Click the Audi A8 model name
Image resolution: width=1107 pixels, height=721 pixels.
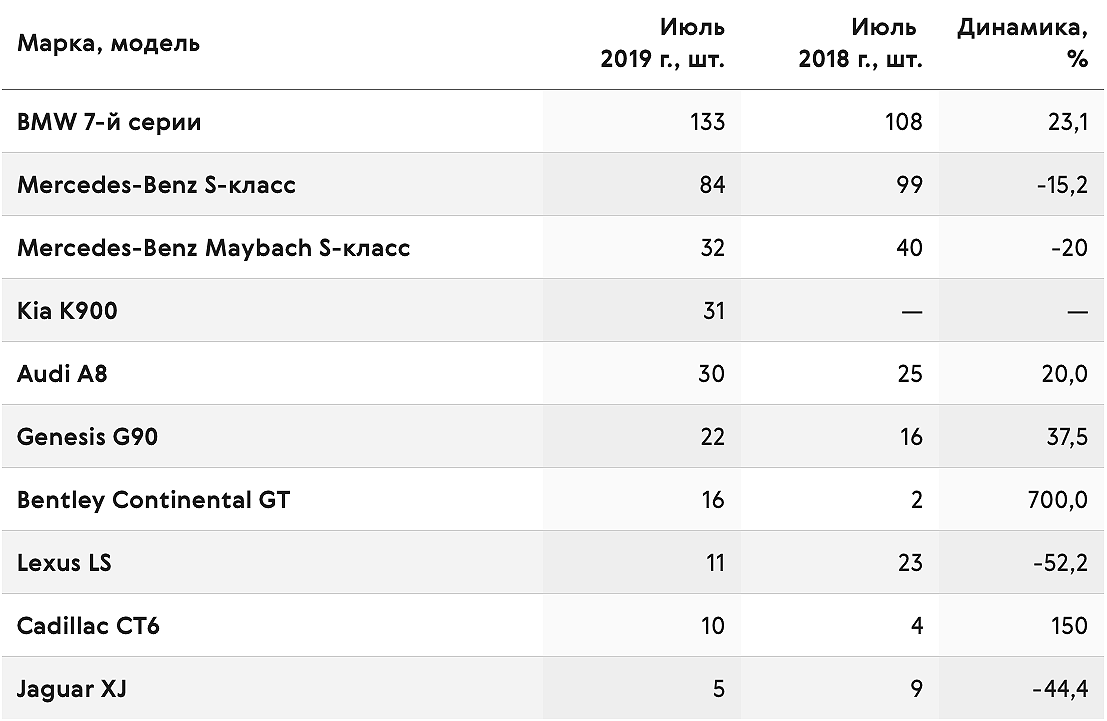[62, 374]
